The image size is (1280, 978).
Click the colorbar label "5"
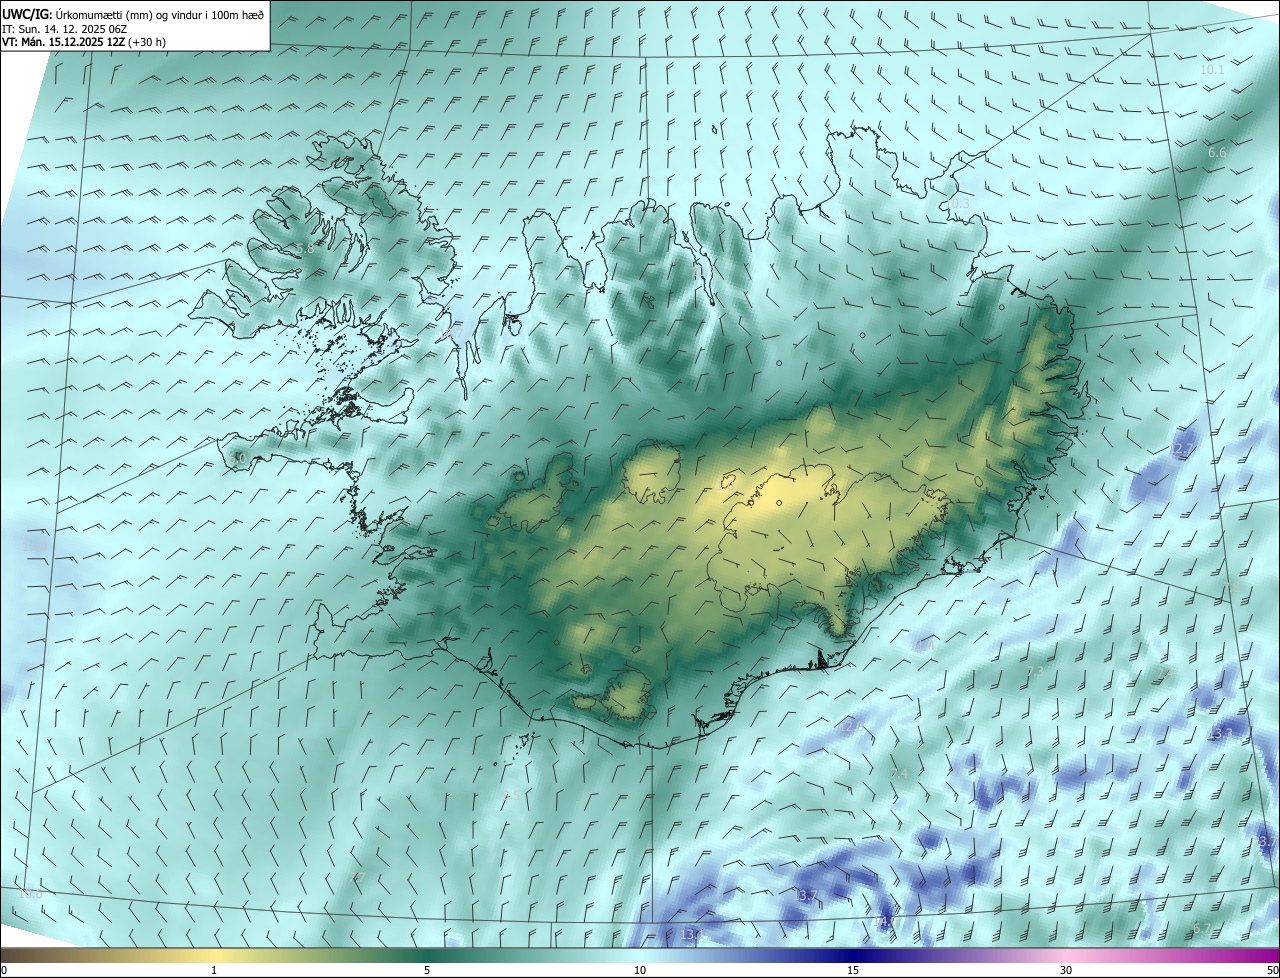[427, 970]
